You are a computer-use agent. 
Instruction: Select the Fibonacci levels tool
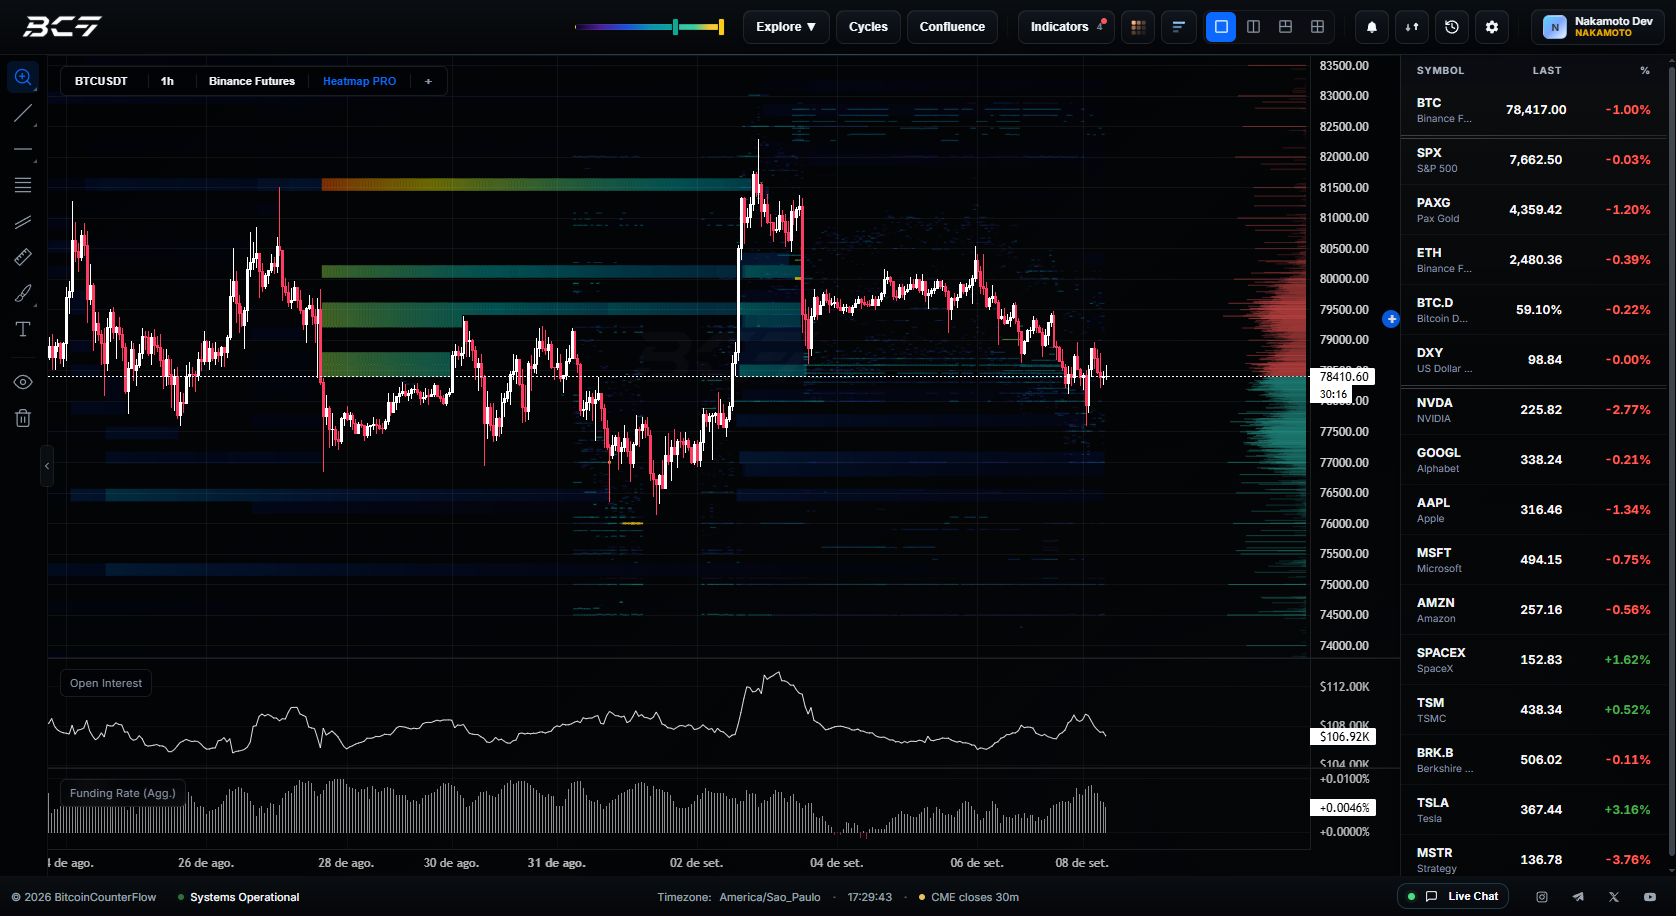(x=23, y=185)
